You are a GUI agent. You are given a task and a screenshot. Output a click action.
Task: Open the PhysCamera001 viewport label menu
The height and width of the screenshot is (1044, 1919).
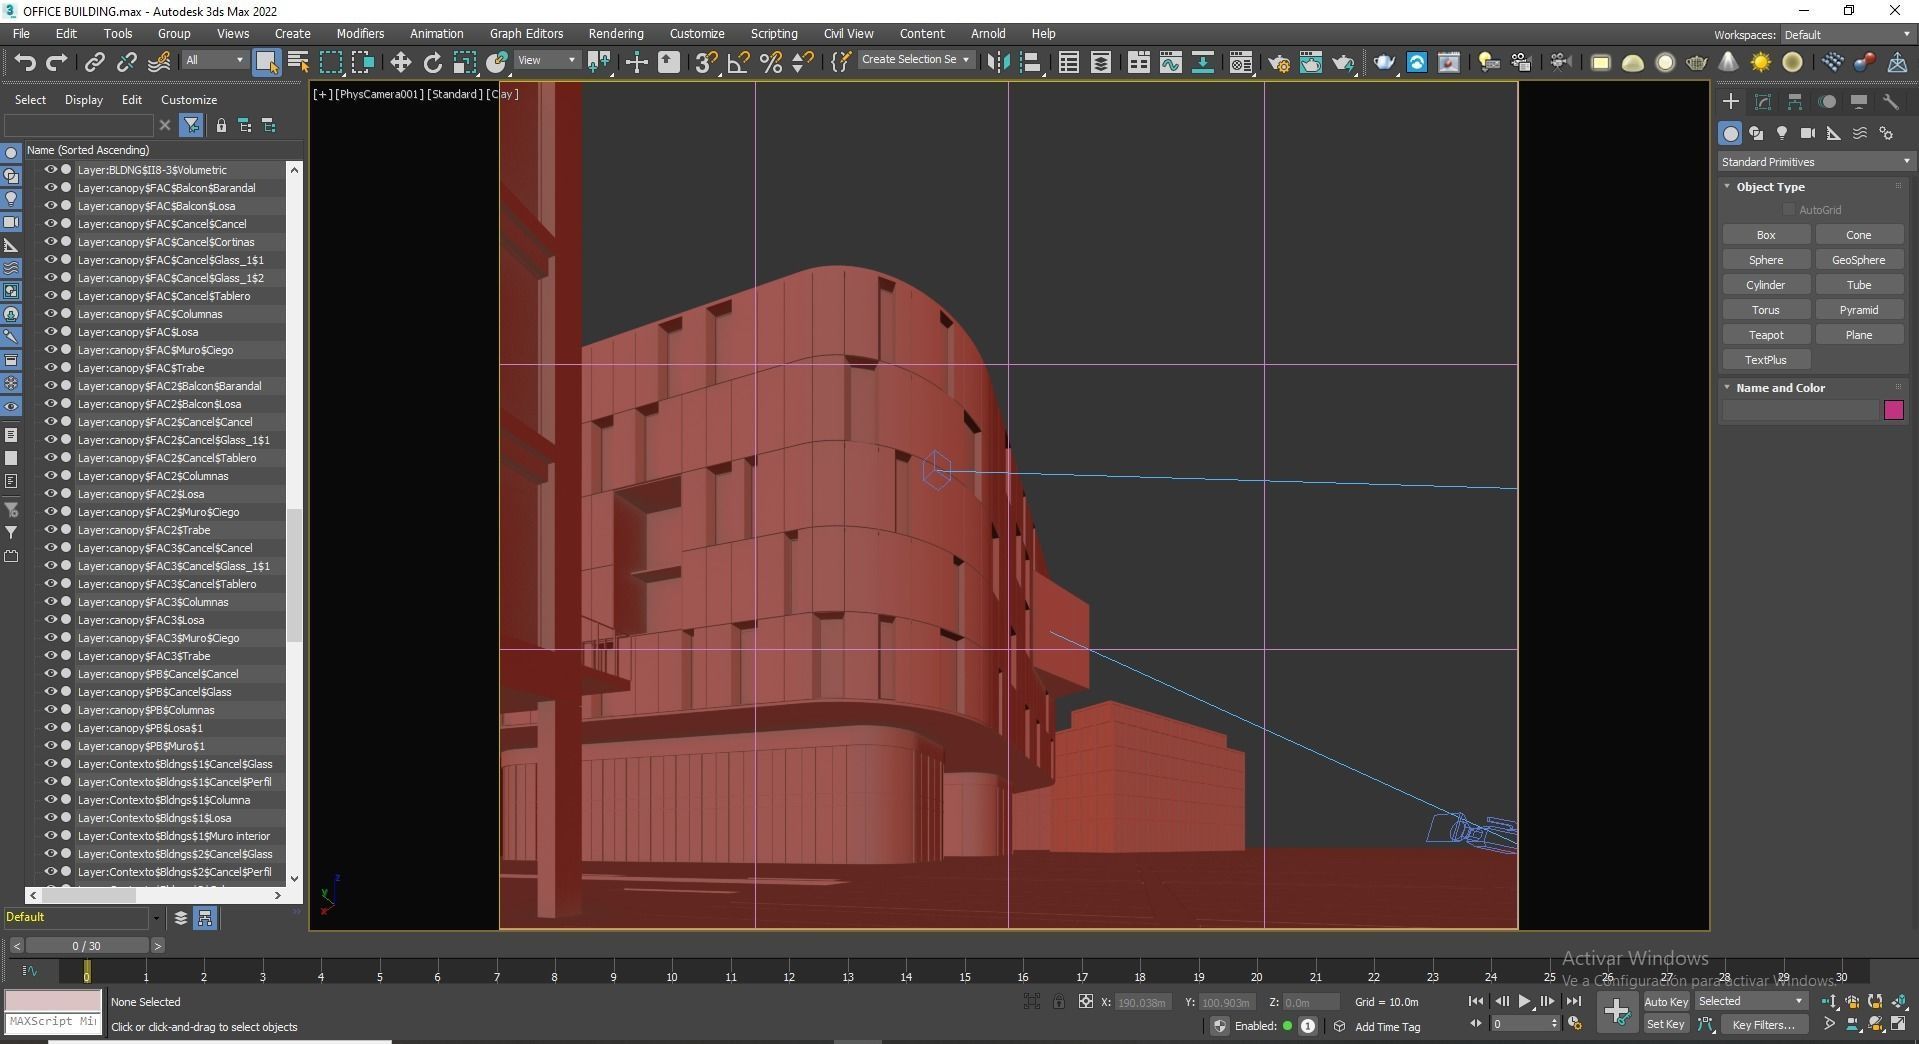pos(380,94)
